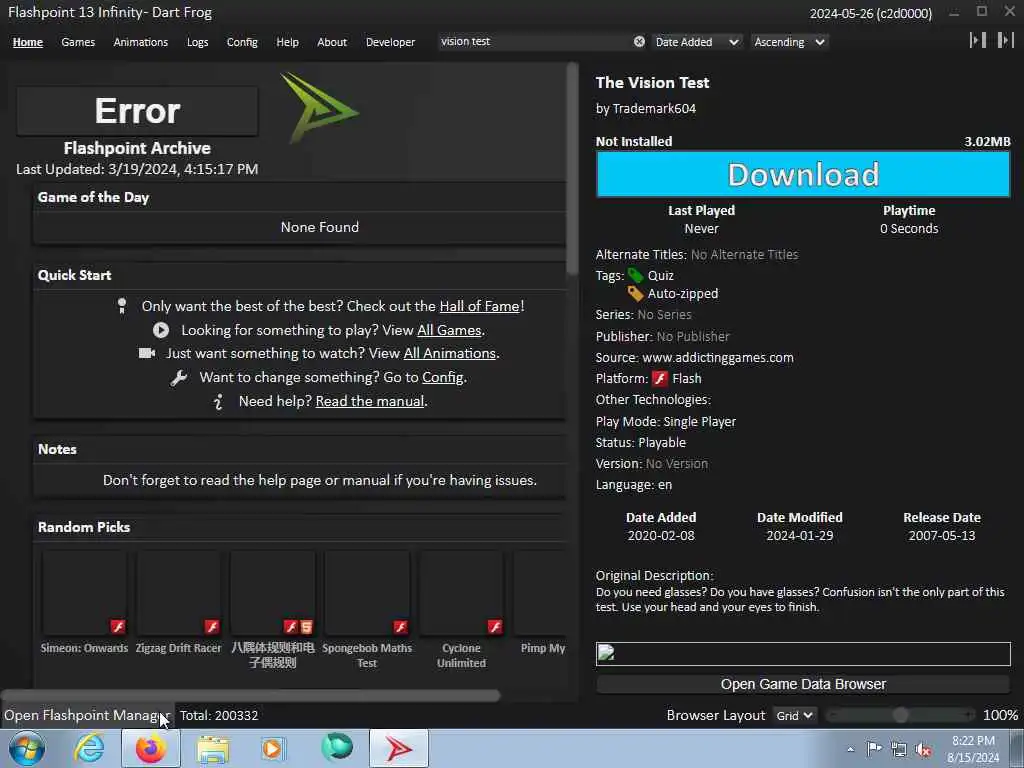Open the Windows Start menu
Viewport: 1024px width, 768px height.
click(27, 748)
